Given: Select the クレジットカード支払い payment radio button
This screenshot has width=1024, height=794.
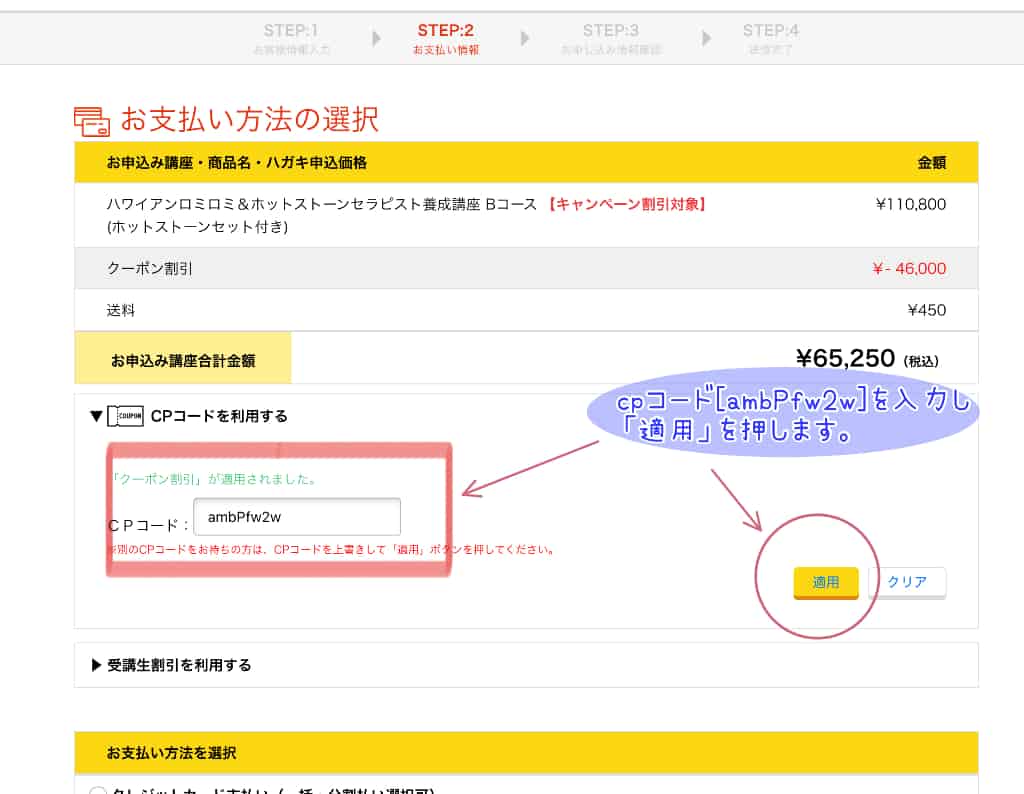Looking at the screenshot, I should pyautogui.click(x=98, y=790).
